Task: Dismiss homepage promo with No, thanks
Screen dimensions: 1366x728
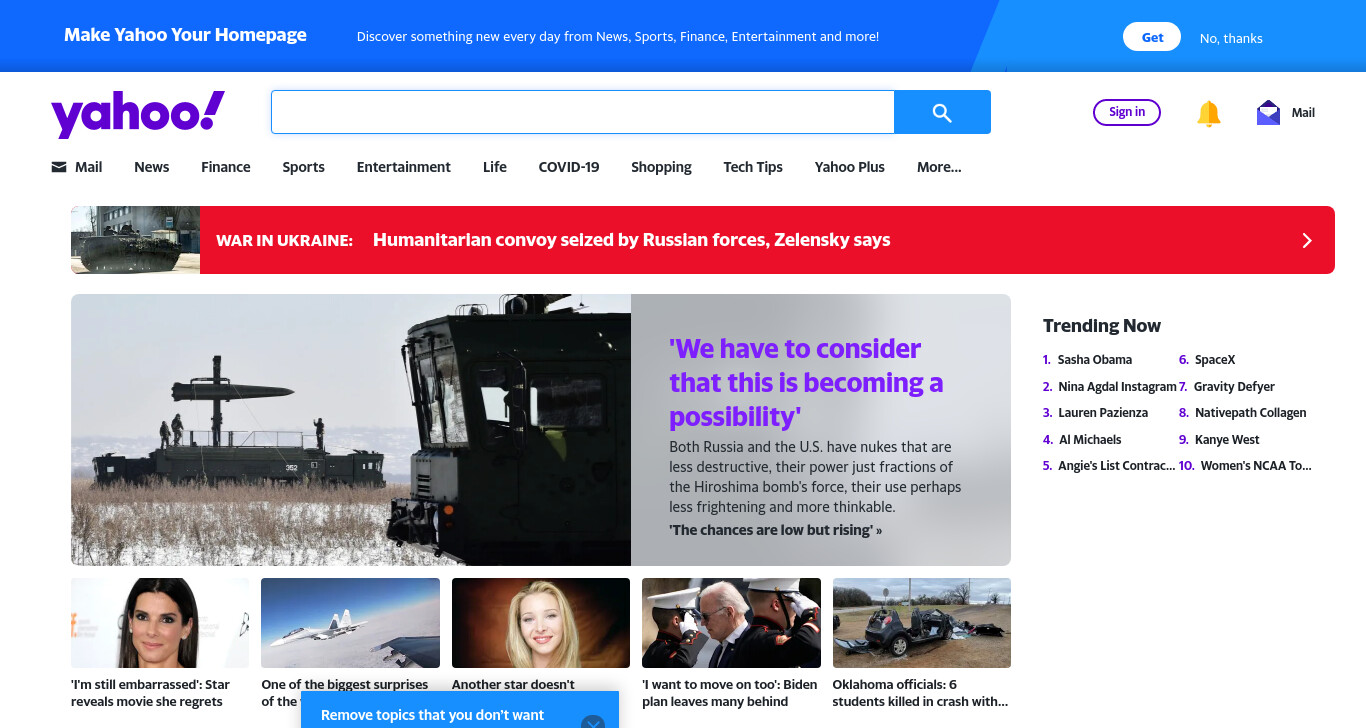Action: [1231, 38]
